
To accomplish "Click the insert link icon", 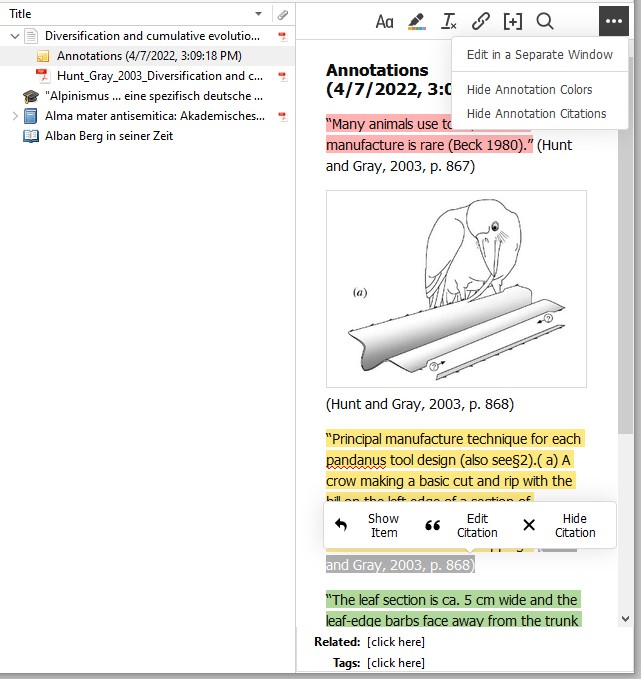I will click(481, 21).
